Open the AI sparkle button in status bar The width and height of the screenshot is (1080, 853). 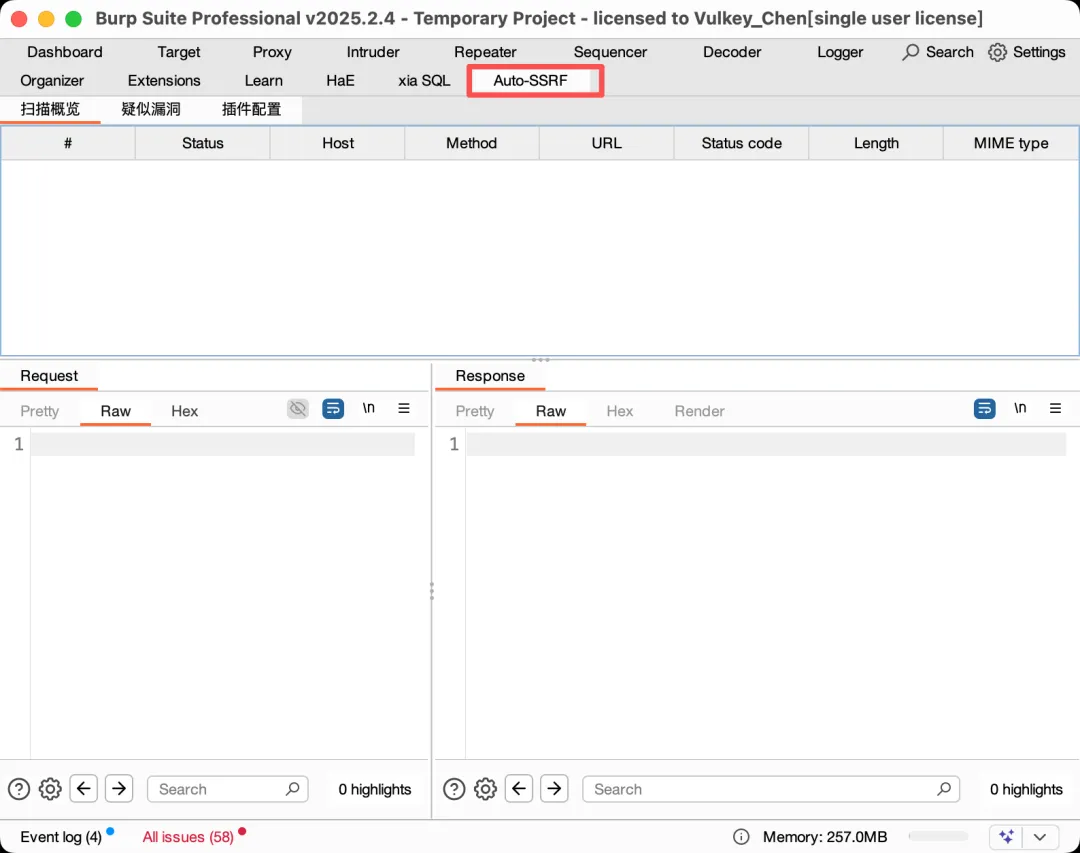1006,836
